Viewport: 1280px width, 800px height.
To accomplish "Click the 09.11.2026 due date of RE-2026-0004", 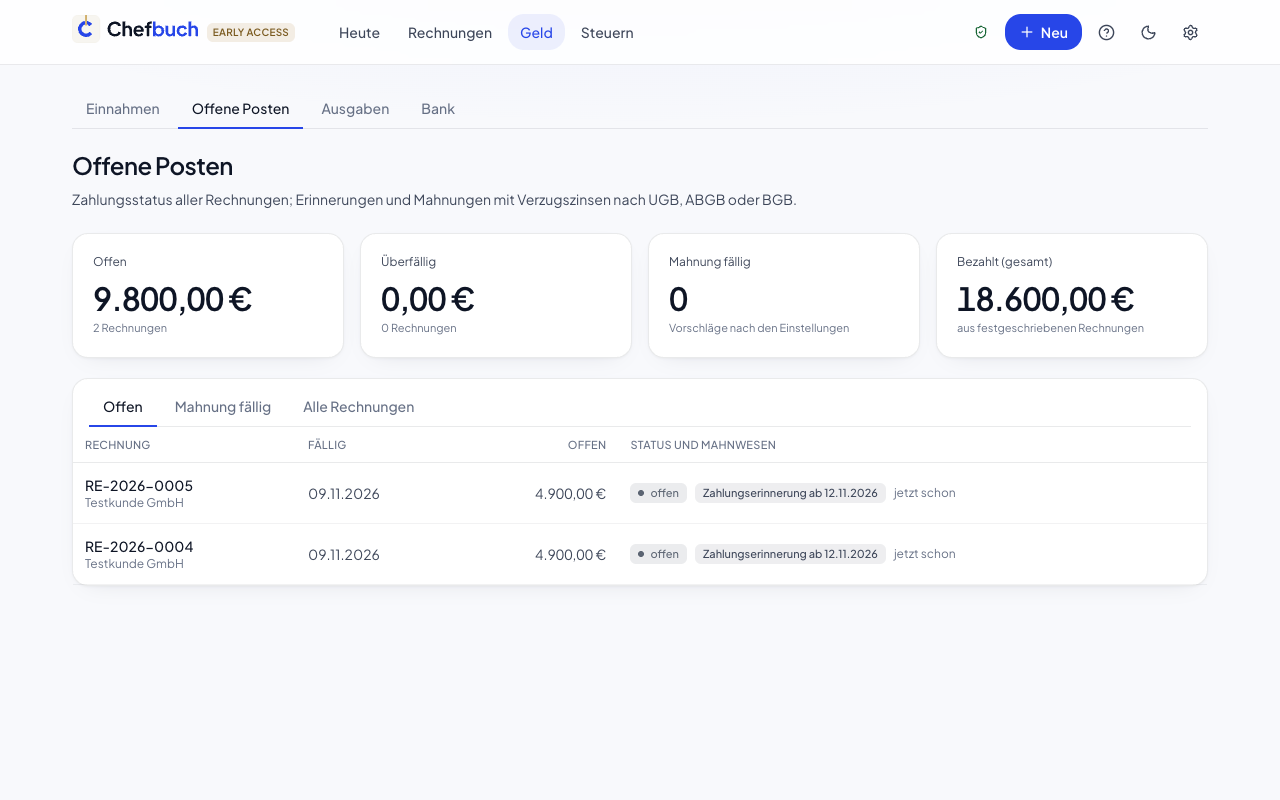I will pos(344,554).
